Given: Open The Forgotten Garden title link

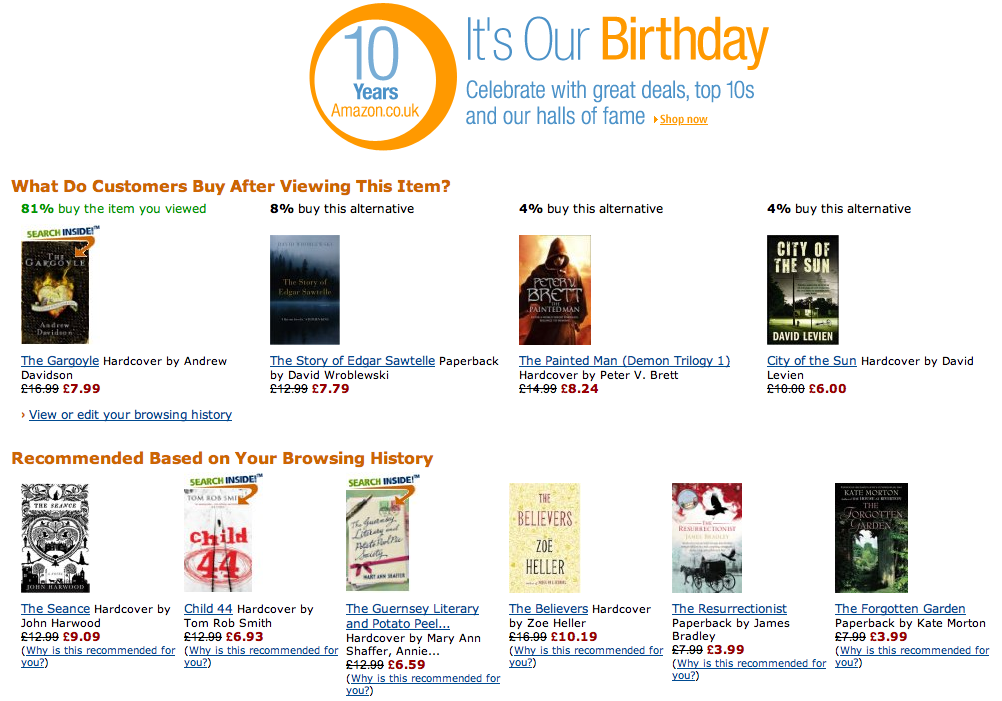Looking at the screenshot, I should coord(900,609).
